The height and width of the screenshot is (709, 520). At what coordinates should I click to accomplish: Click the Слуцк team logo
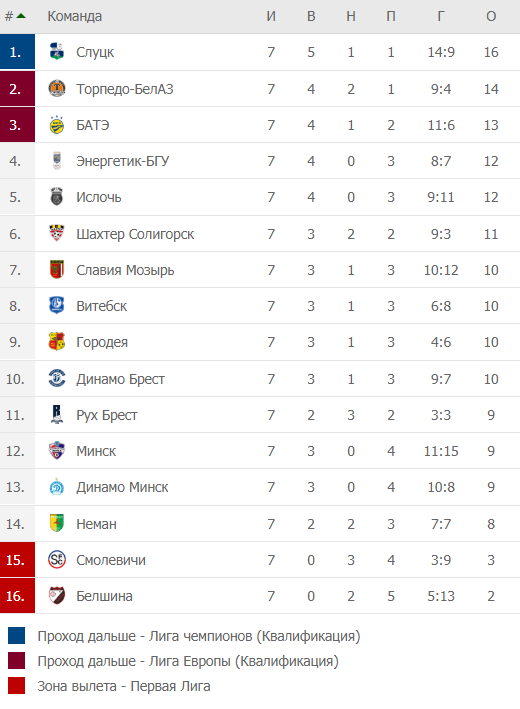[57, 52]
